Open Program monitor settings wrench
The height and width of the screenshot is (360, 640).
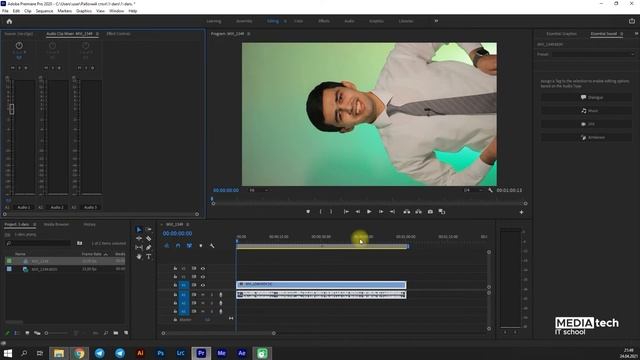click(x=490, y=190)
